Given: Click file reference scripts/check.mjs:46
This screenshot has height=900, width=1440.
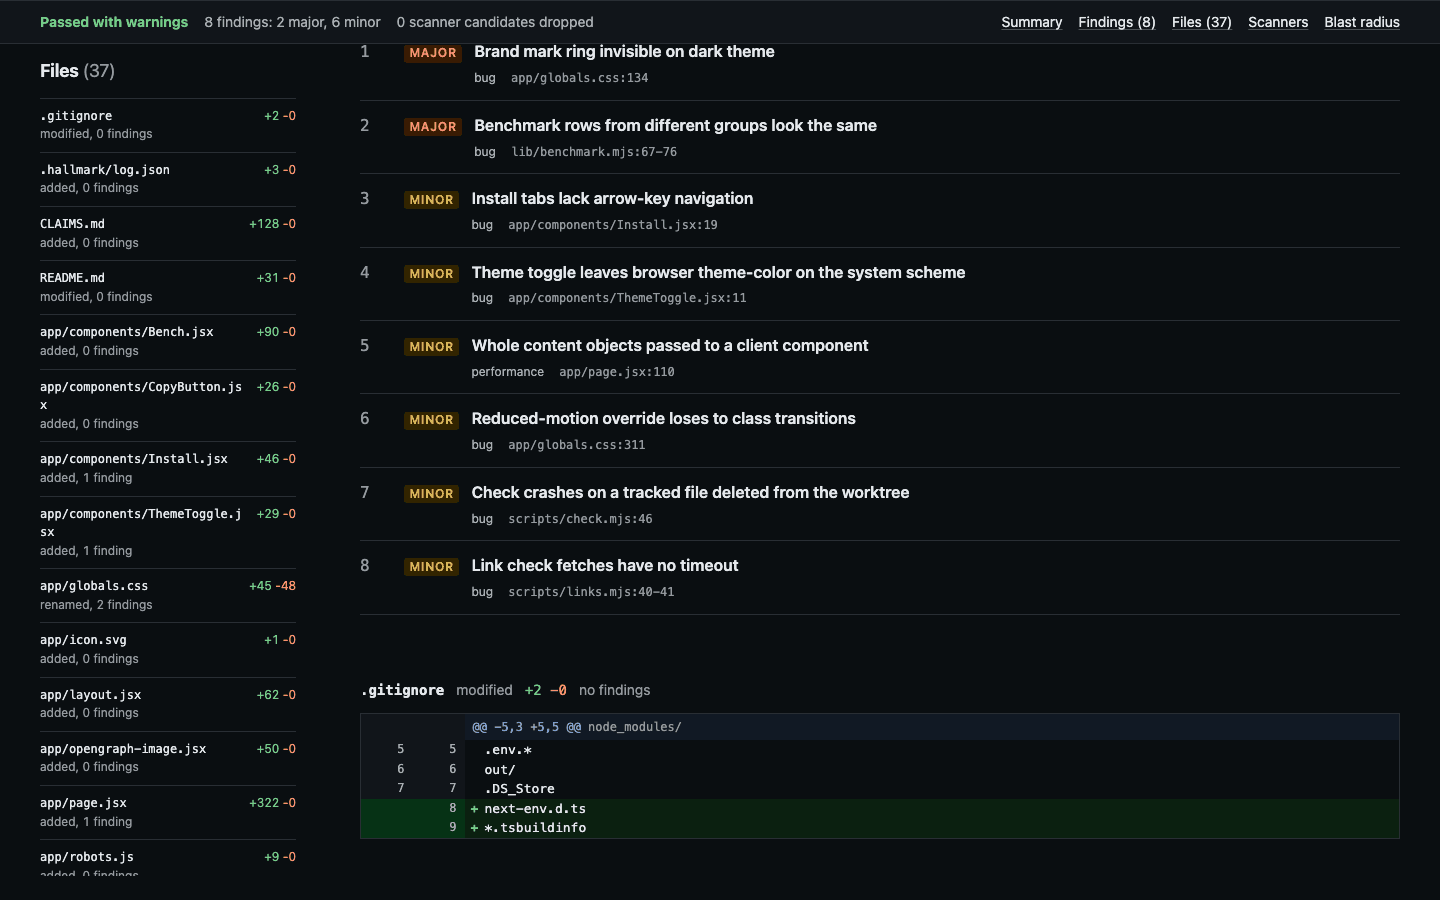Looking at the screenshot, I should tap(580, 519).
